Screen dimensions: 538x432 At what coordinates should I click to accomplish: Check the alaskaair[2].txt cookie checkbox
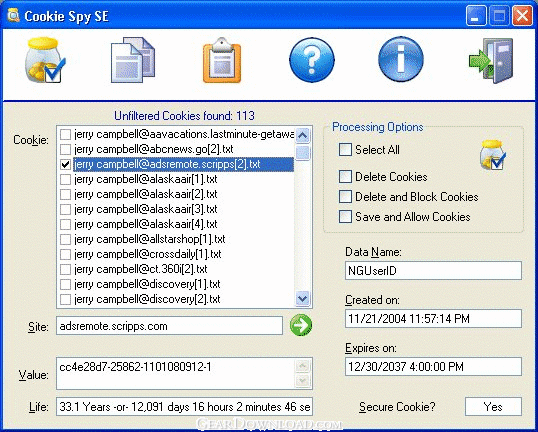65,194
